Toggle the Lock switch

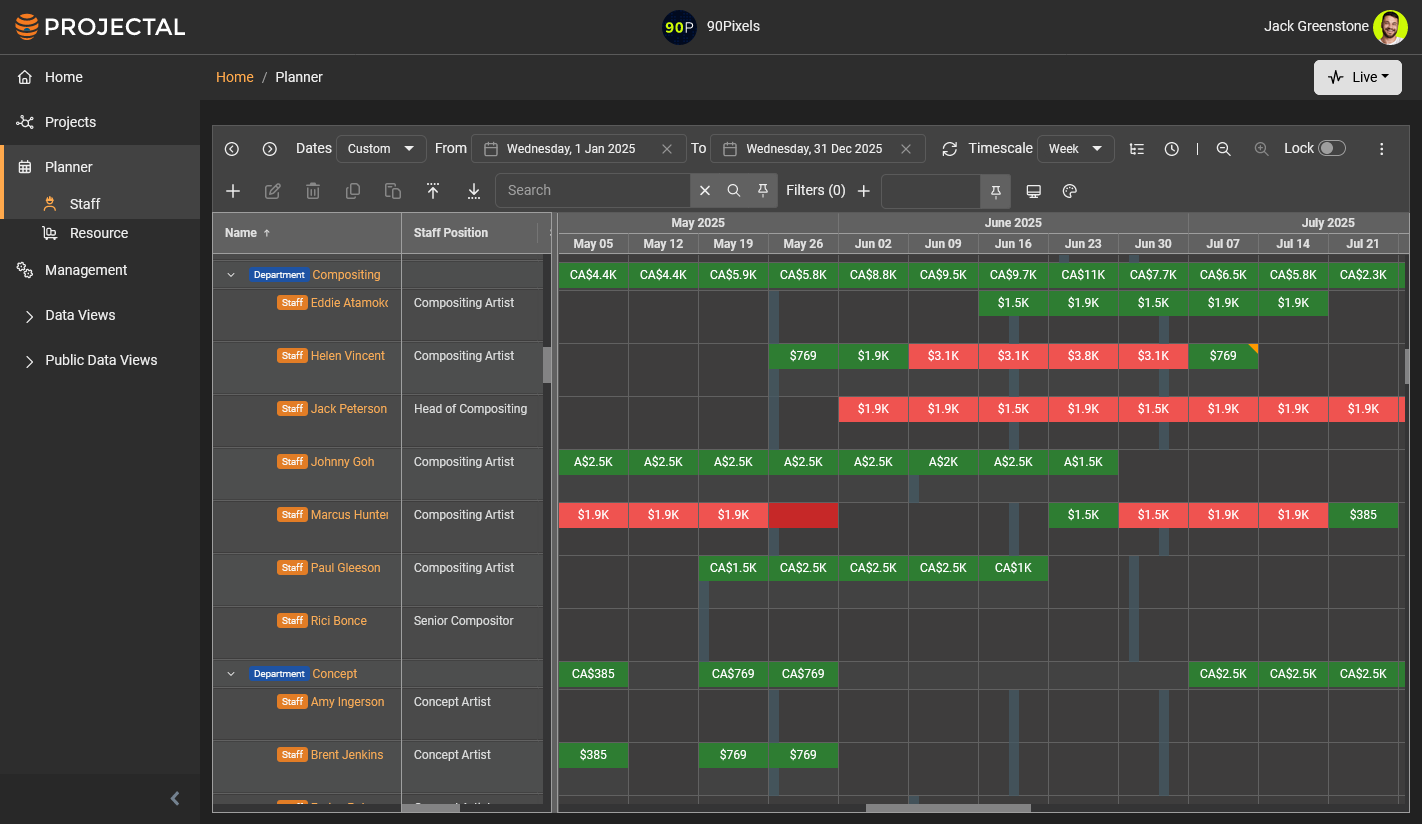[x=1331, y=148]
